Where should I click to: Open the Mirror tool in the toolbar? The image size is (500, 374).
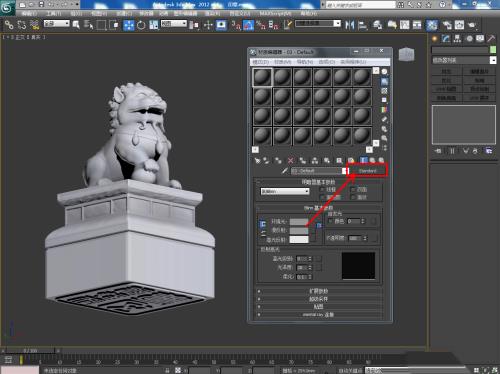pyautogui.click(x=349, y=25)
